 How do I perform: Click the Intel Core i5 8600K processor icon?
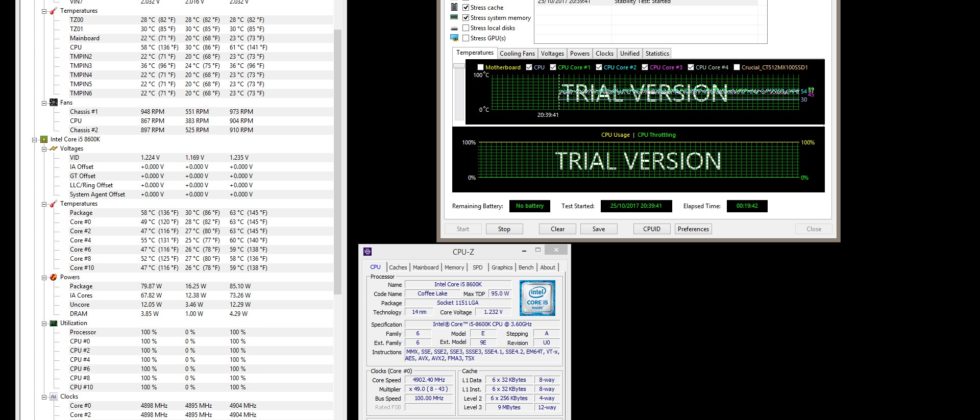click(x=44, y=139)
